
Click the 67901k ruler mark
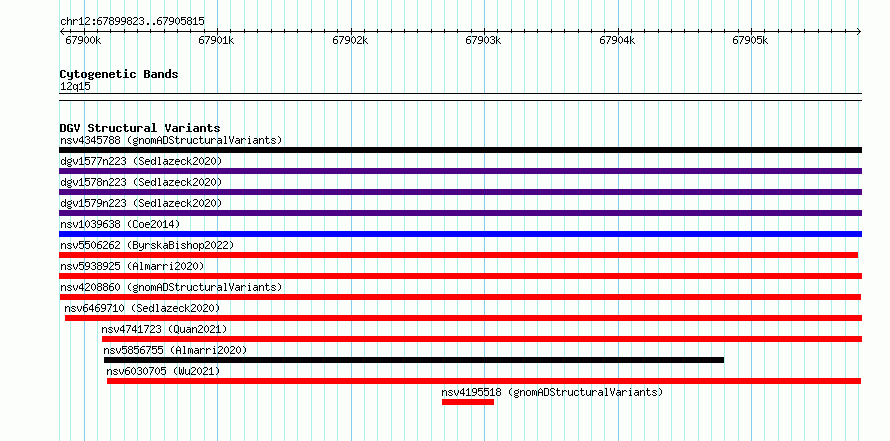coord(216,40)
